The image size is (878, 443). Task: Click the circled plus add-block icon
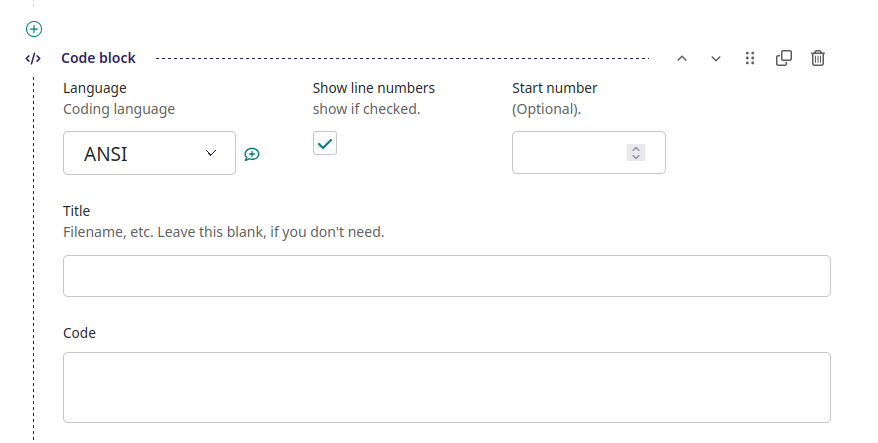click(33, 29)
